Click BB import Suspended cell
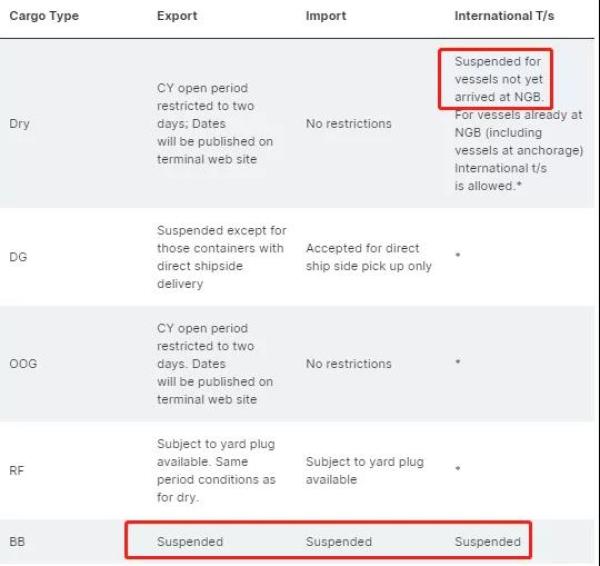The height and width of the screenshot is (566, 600). pos(338,542)
